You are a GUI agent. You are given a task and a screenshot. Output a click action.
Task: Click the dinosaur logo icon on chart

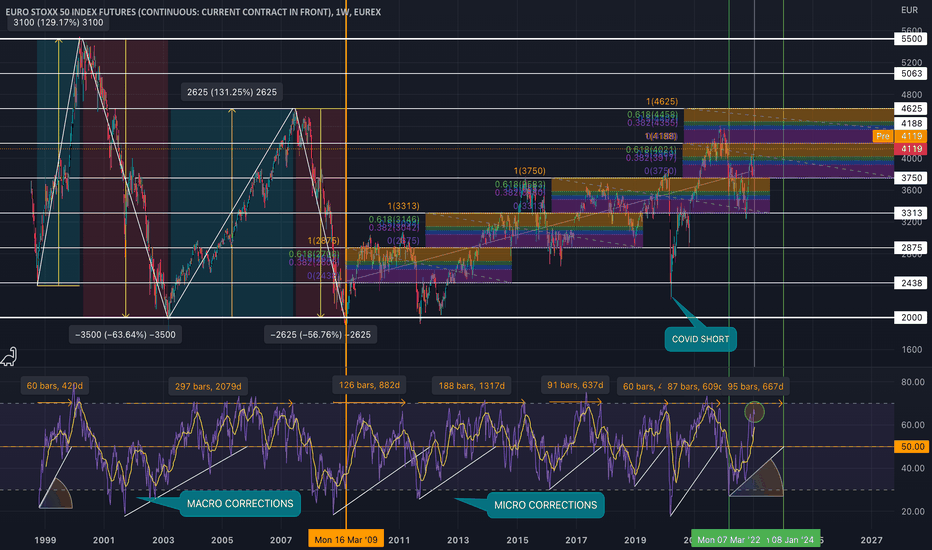(x=9, y=356)
